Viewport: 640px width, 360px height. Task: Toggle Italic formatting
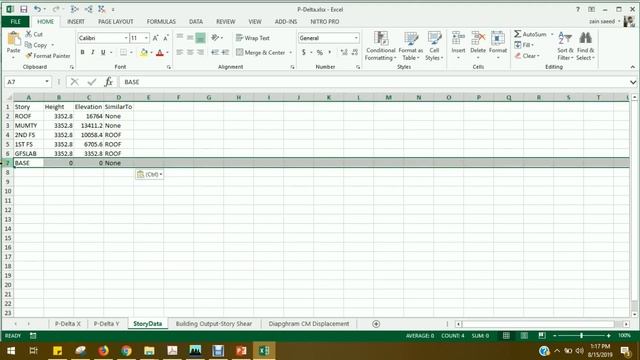click(93, 52)
